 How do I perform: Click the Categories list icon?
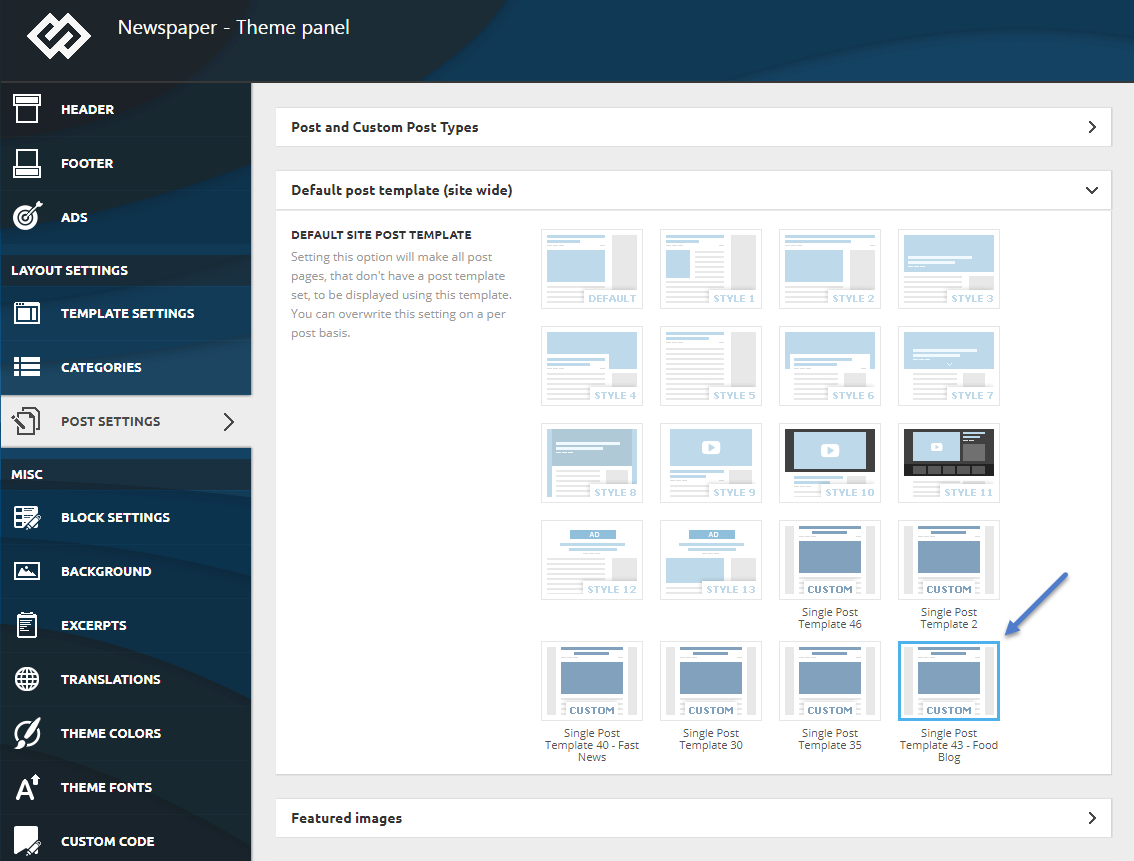(x=27, y=367)
